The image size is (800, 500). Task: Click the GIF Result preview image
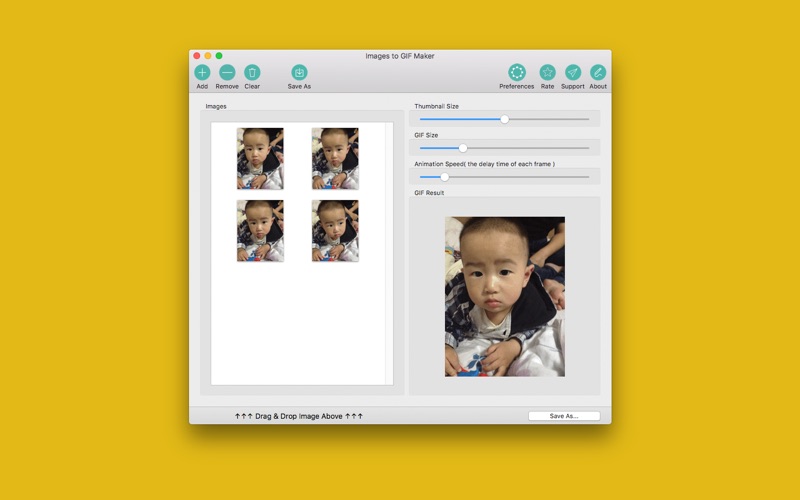[x=505, y=297]
